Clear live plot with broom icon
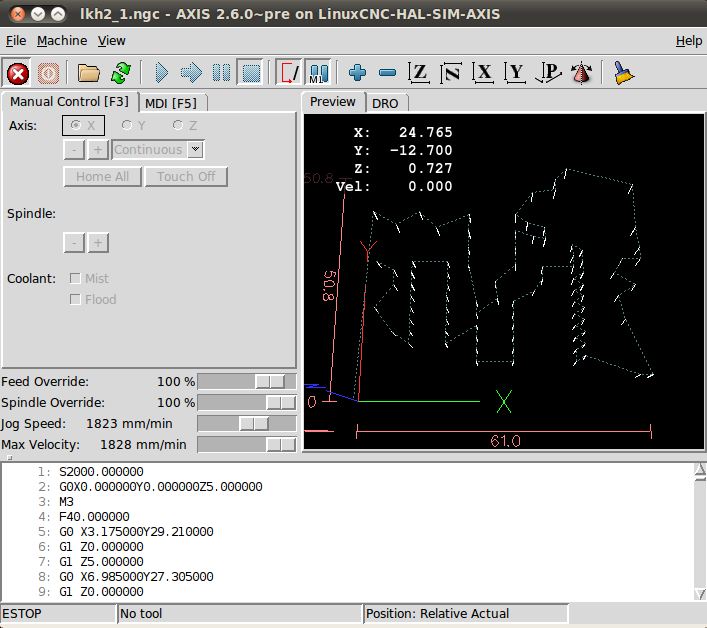The width and height of the screenshot is (707, 628). [x=624, y=73]
